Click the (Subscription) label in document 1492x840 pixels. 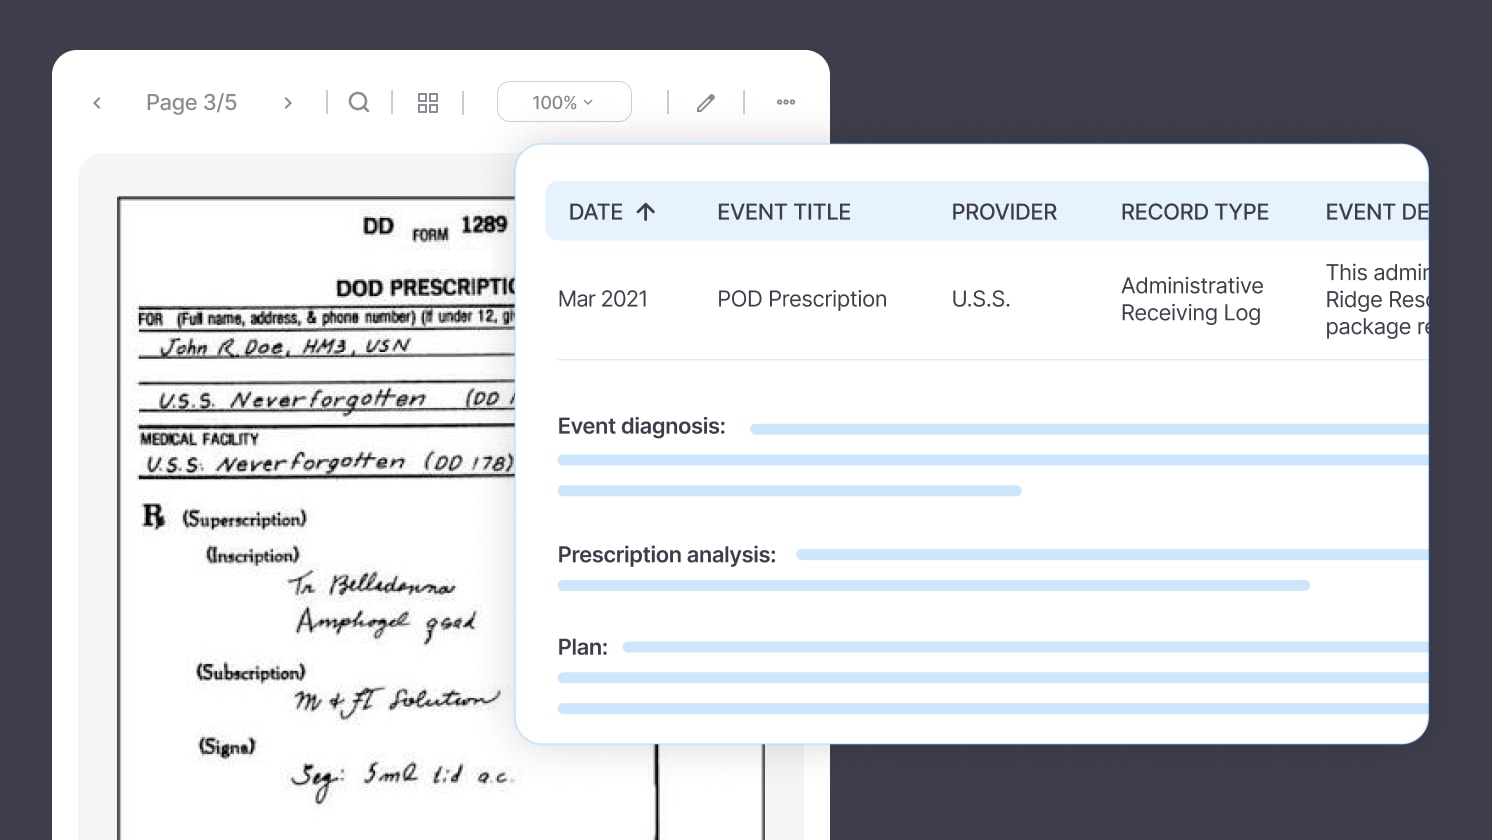coord(251,672)
